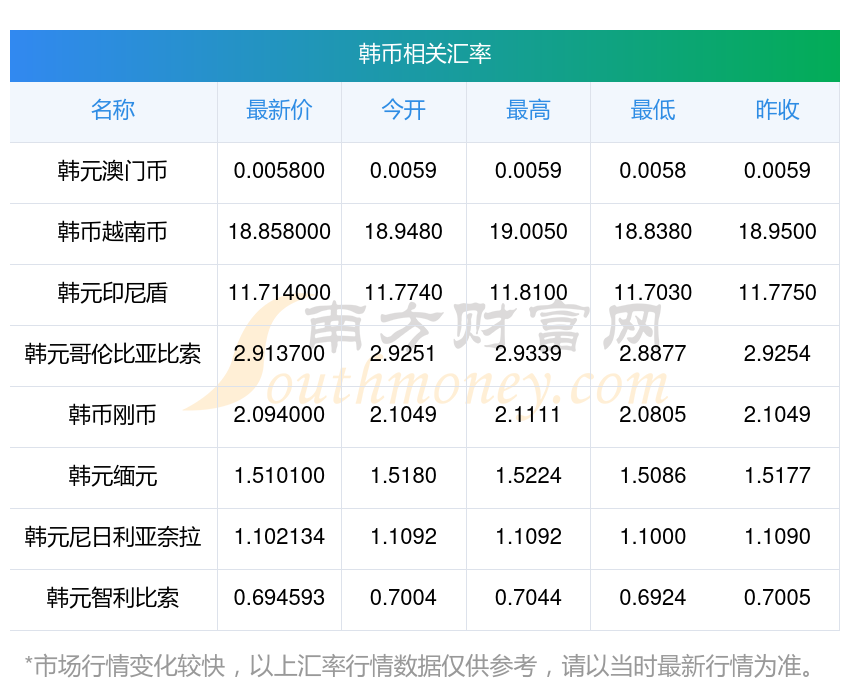Select the 昨收 column header
Viewport: 850px width, 698px height.
pyautogui.click(x=777, y=110)
